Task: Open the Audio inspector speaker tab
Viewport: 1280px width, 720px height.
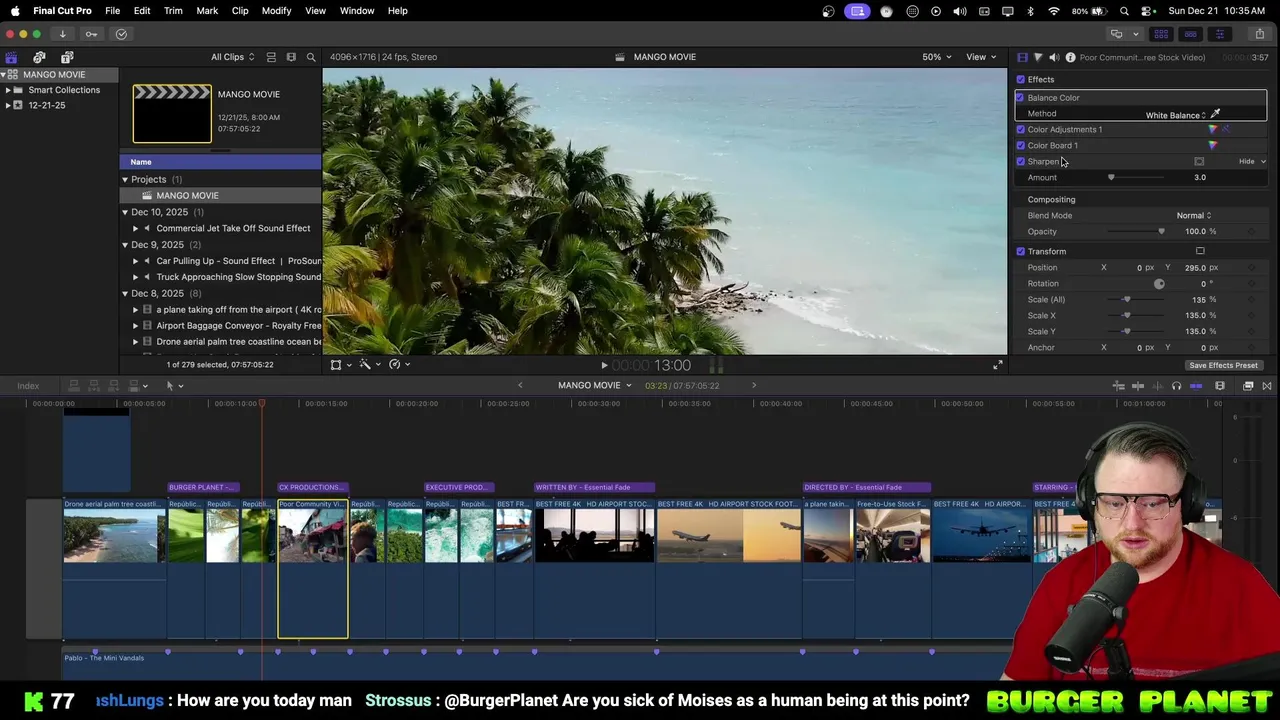Action: pos(1054,57)
